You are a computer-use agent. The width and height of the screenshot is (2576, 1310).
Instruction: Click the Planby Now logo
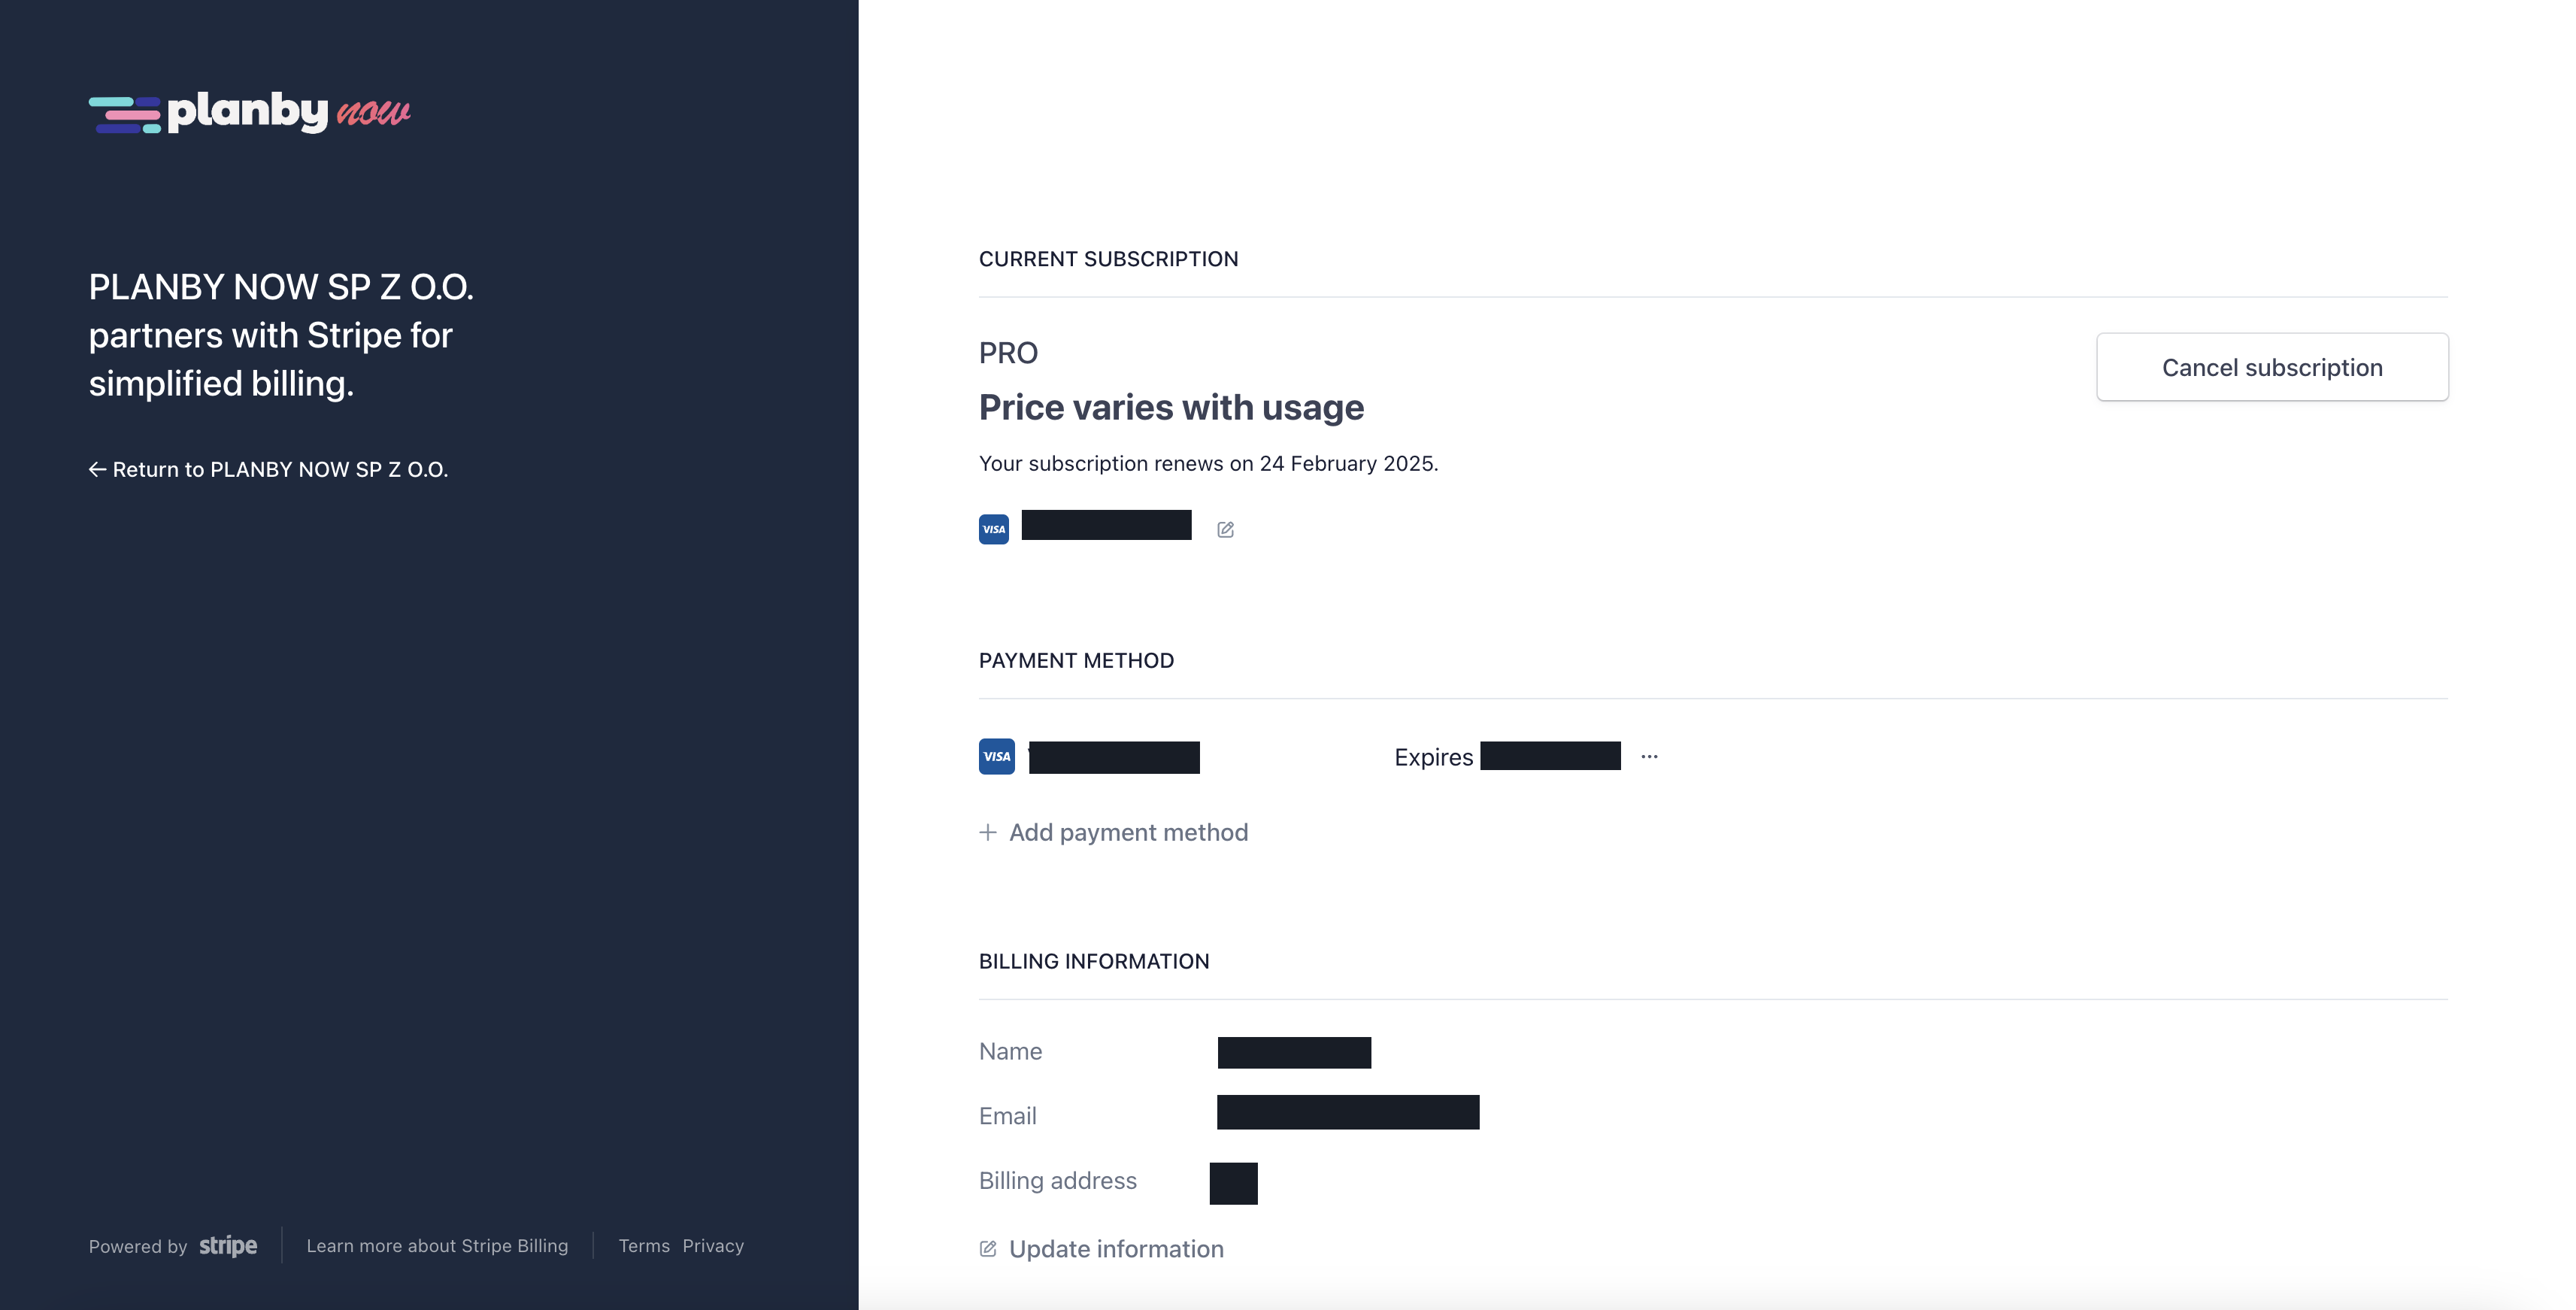point(249,112)
